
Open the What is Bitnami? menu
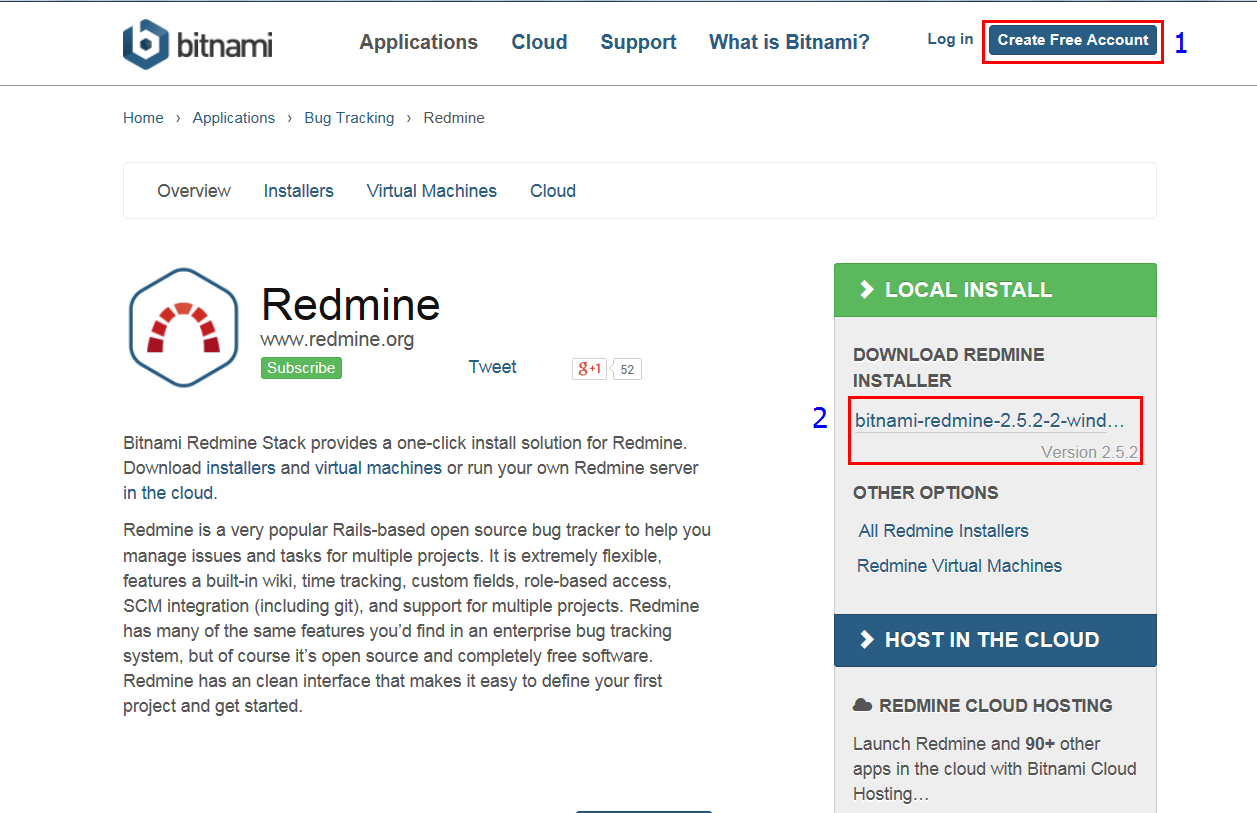pyautogui.click(x=789, y=42)
